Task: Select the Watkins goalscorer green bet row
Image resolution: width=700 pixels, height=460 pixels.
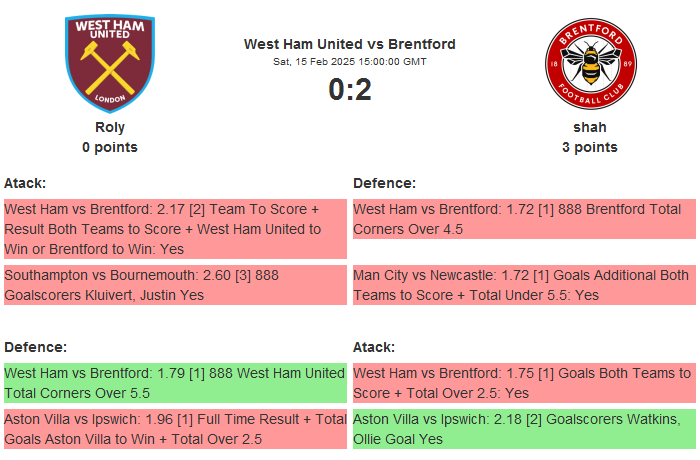Action: [524, 429]
